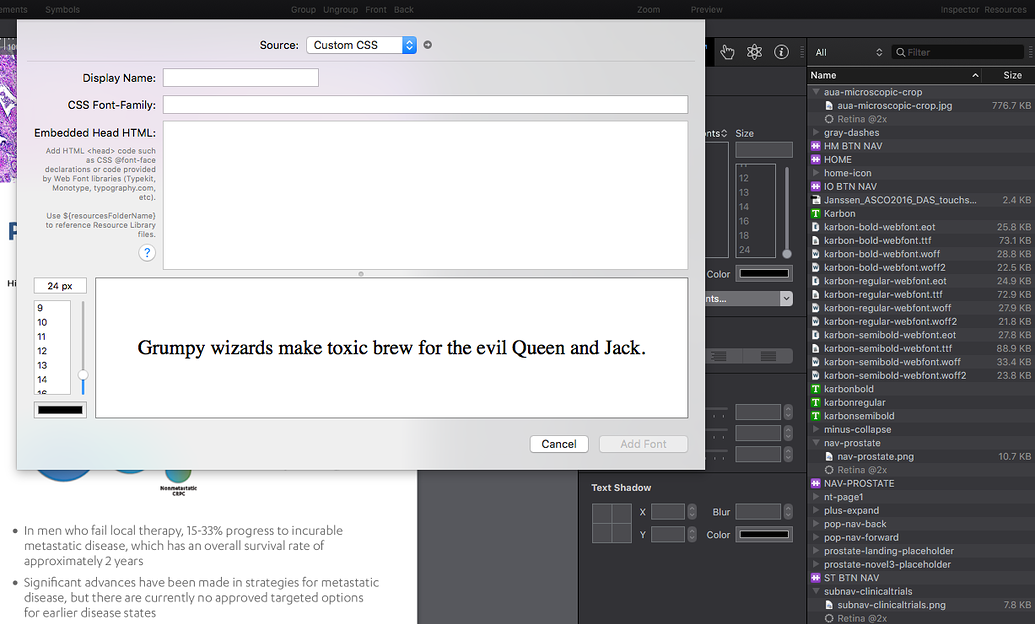The height and width of the screenshot is (624, 1035).
Task: Open the Actions inspector hand icon
Action: point(727,52)
